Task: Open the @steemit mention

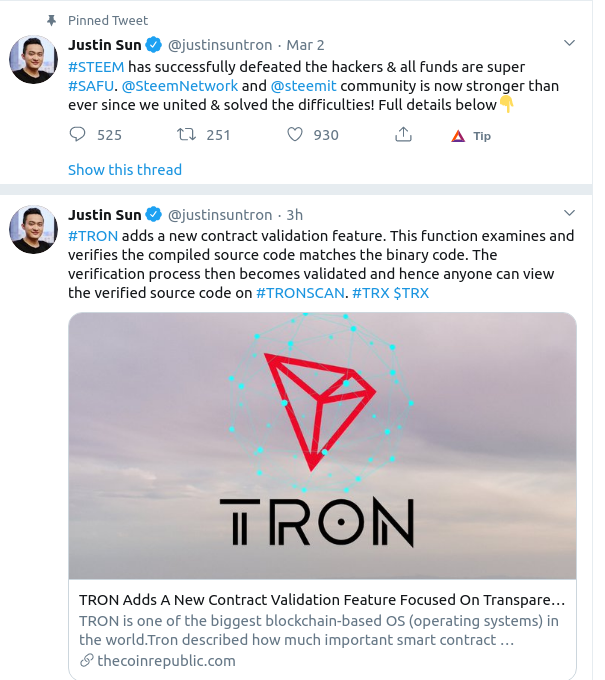Action: pos(304,86)
